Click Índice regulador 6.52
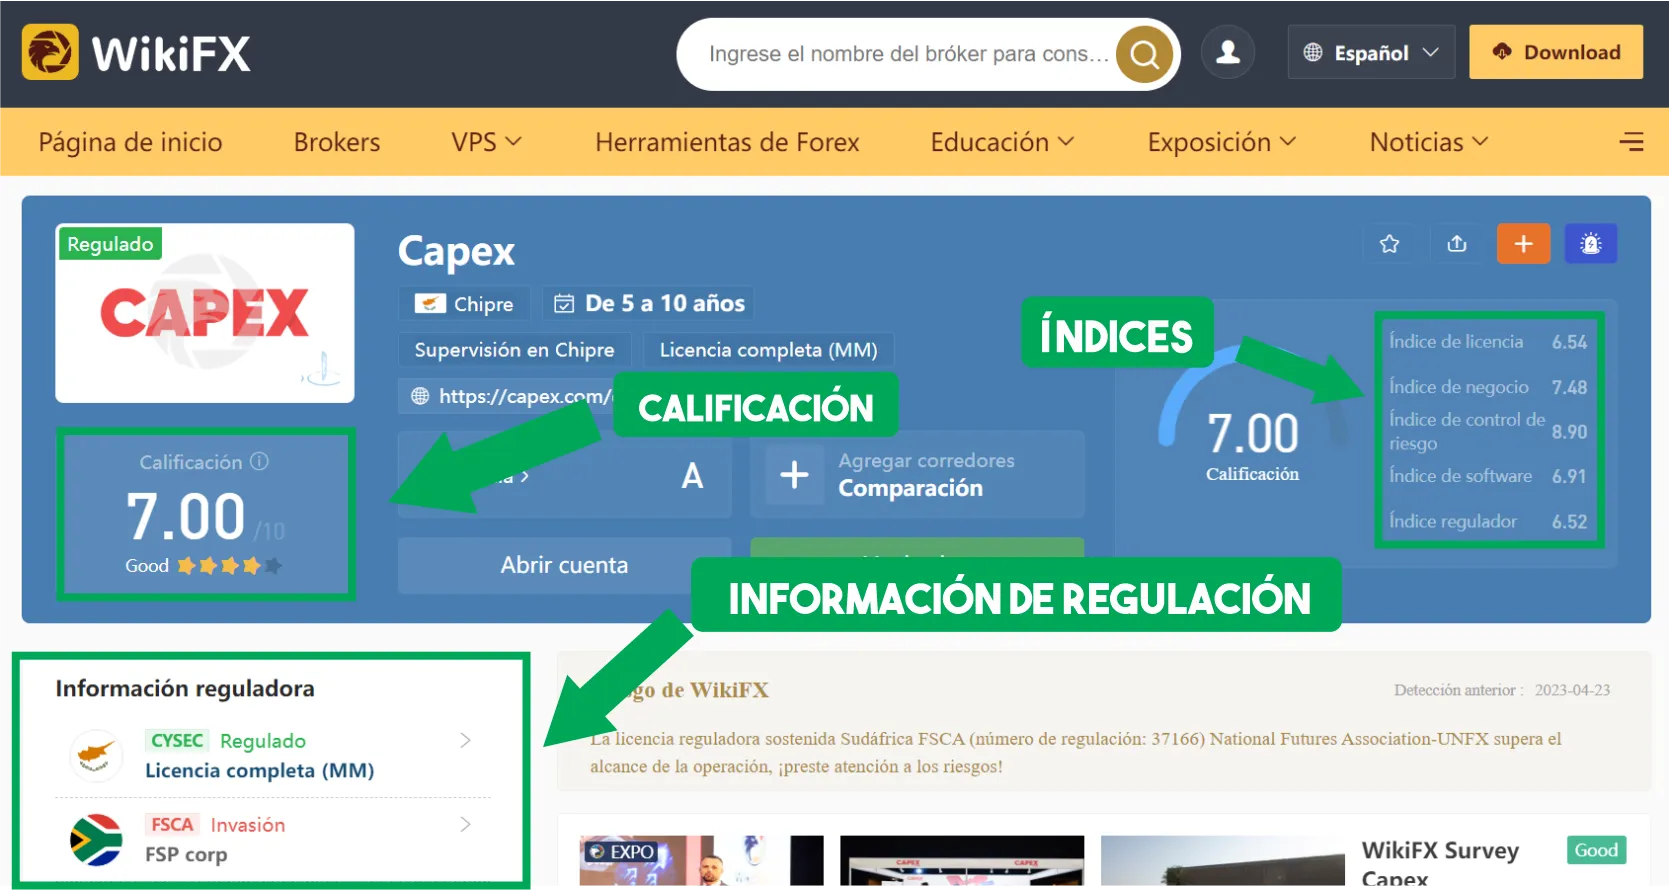Viewport: 1670px width, 890px height. 1488,521
